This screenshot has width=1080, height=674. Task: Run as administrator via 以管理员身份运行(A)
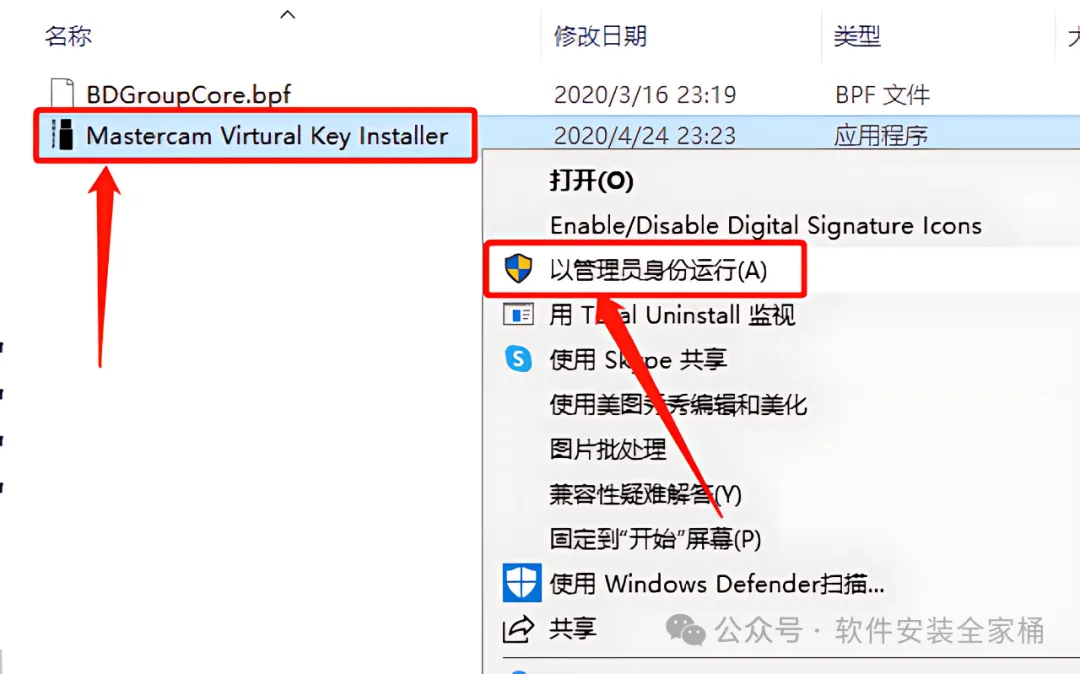(x=658, y=271)
